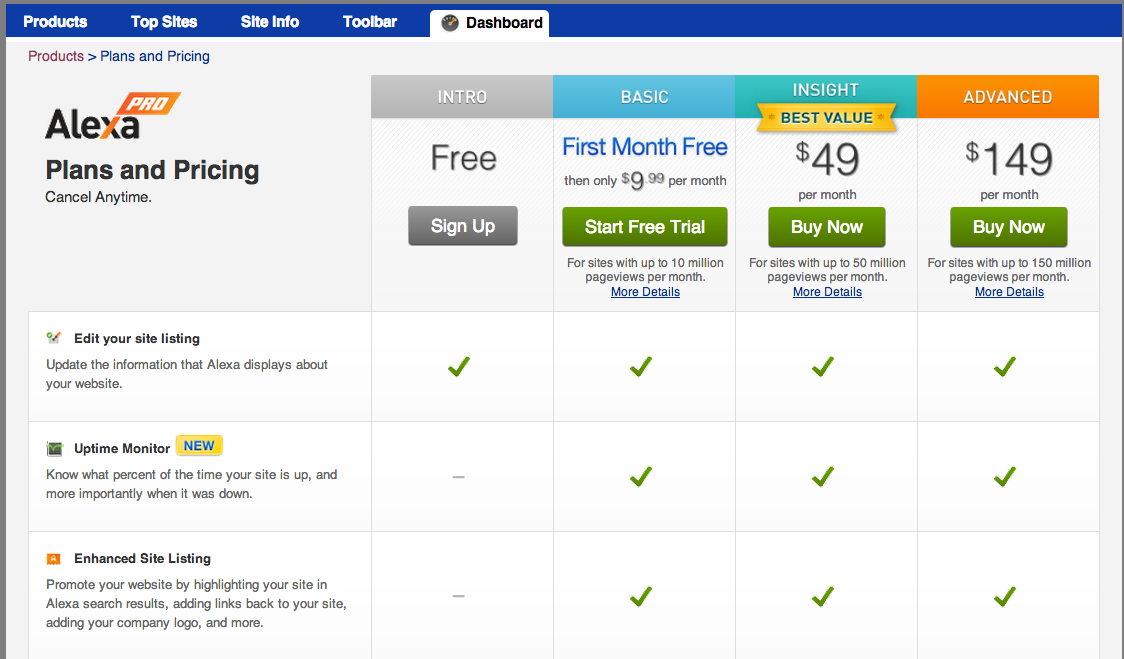Start Free Trial of the Basic plan
Screen dimensions: 1124x659
(x=645, y=227)
